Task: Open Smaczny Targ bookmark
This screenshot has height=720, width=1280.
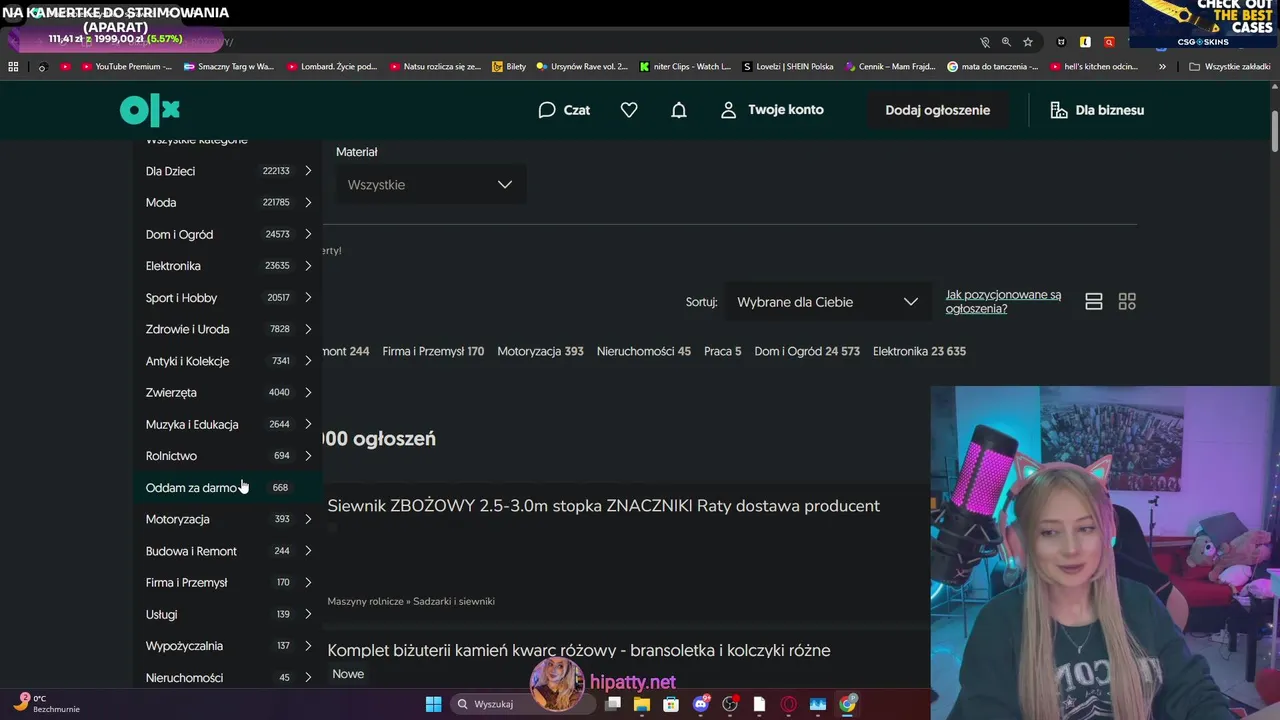Action: click(229, 67)
